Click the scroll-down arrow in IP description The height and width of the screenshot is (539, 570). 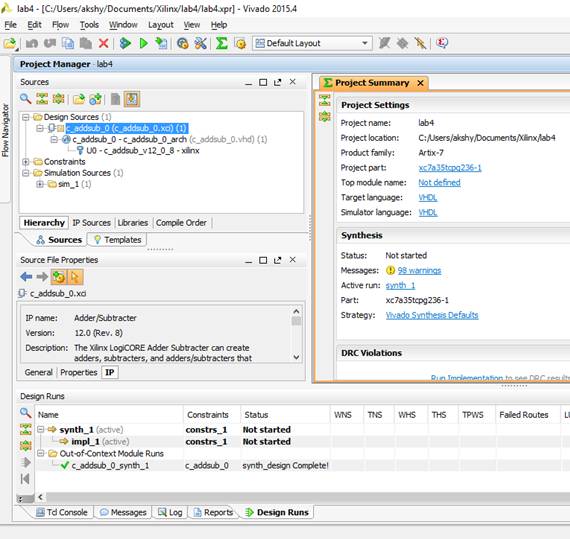pyautogui.click(x=296, y=357)
